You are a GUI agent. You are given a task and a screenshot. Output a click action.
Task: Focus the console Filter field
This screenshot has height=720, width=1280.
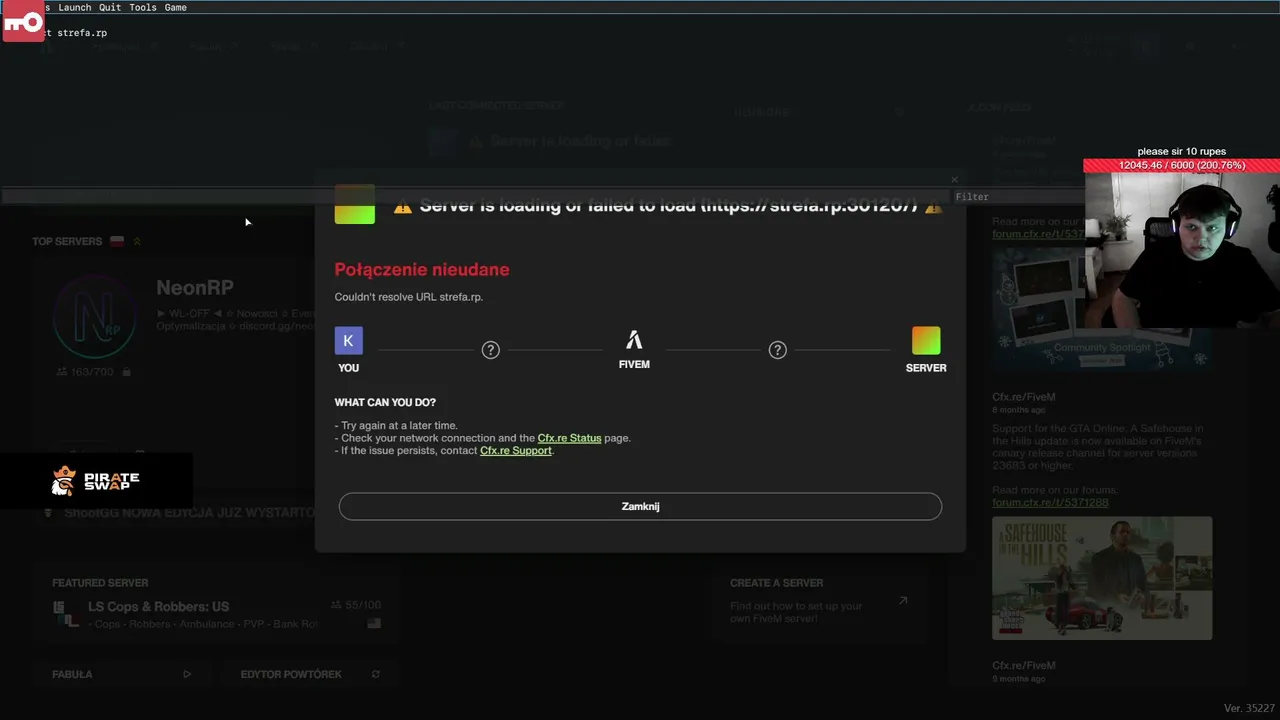click(1017, 197)
